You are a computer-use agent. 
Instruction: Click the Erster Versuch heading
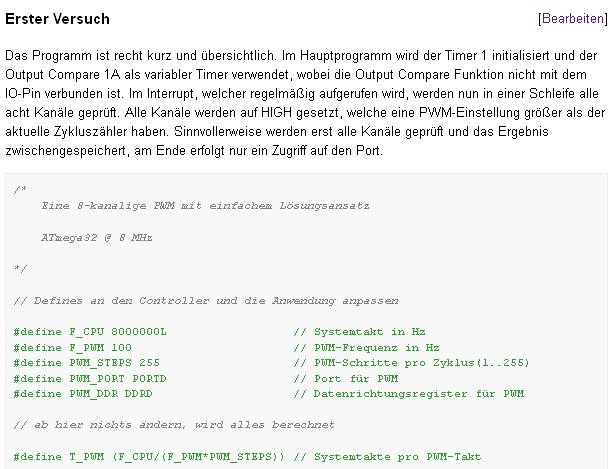click(57, 19)
